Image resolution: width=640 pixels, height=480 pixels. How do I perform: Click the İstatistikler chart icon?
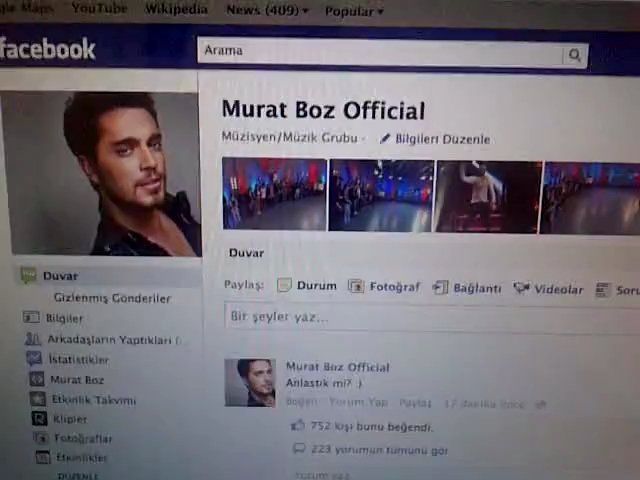(34, 359)
